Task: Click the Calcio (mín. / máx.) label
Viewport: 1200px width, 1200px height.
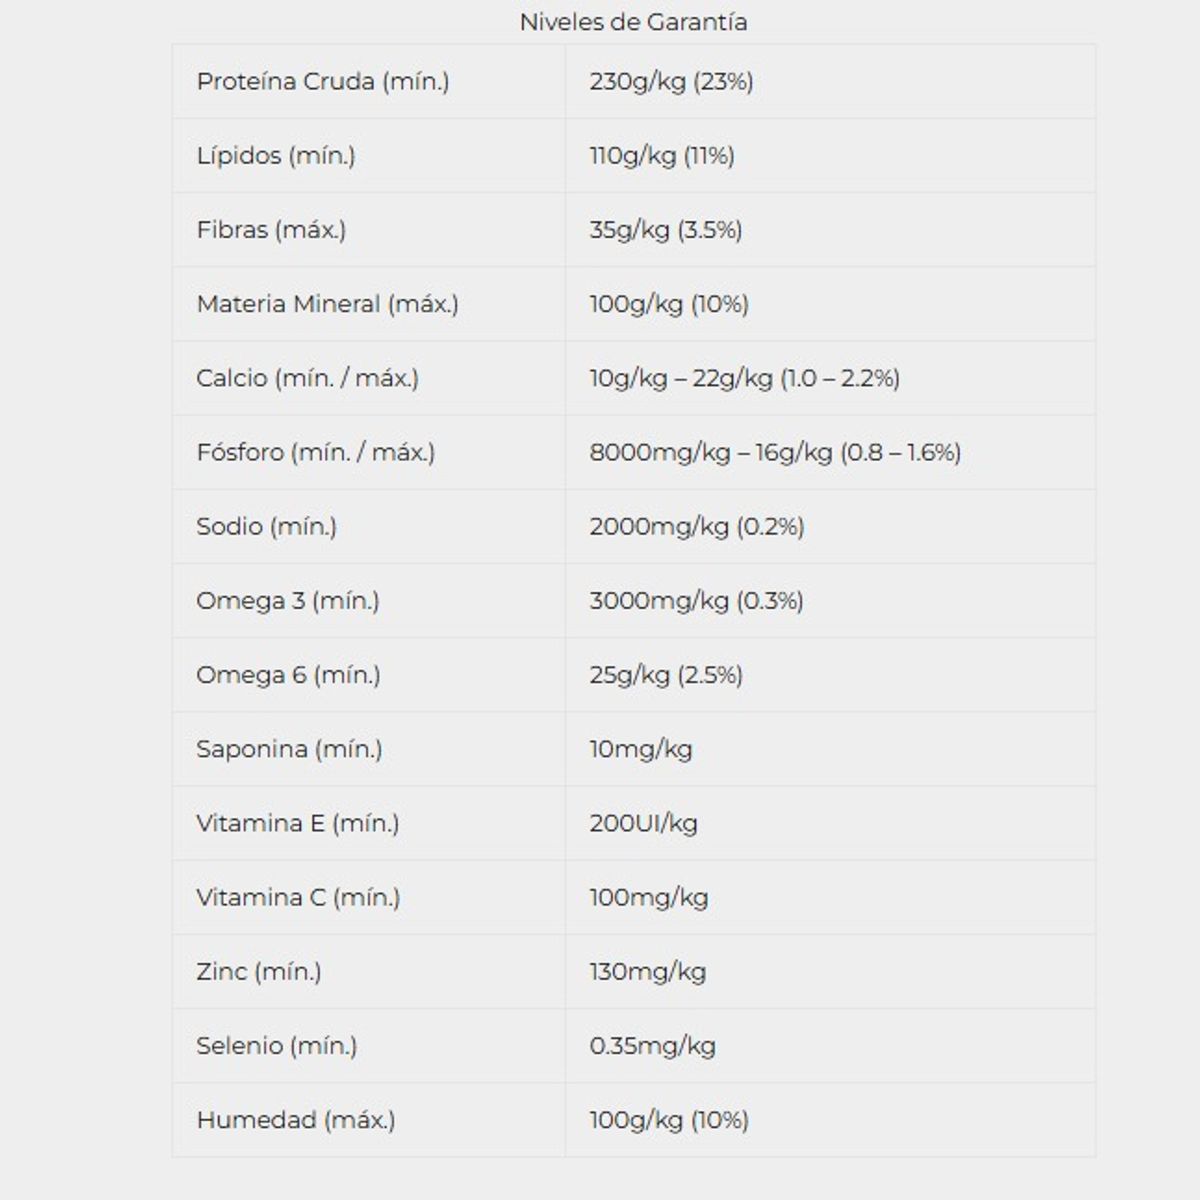Action: coord(307,378)
